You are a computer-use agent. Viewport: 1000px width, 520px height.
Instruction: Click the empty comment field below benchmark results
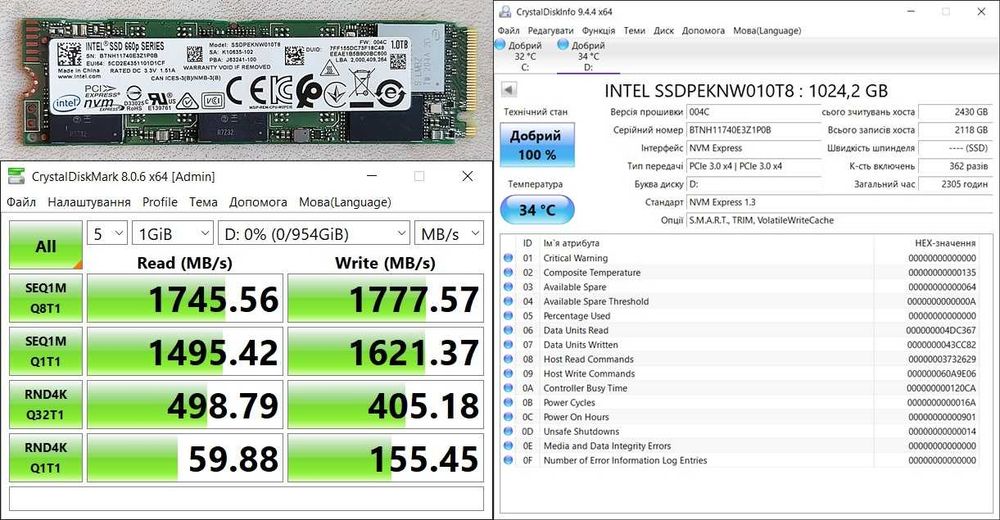(246, 499)
